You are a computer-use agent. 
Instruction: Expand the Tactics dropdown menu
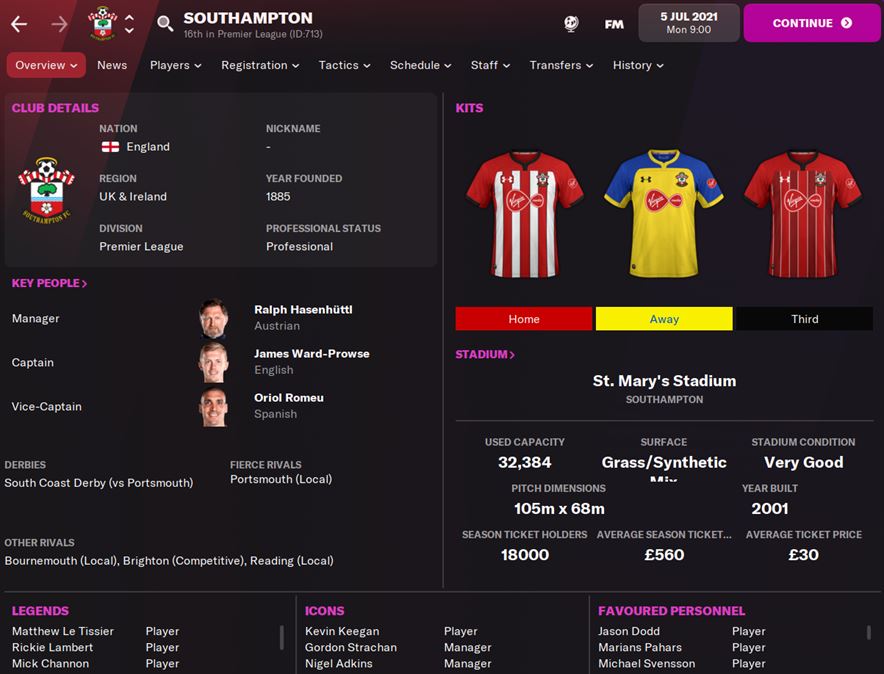tap(344, 65)
